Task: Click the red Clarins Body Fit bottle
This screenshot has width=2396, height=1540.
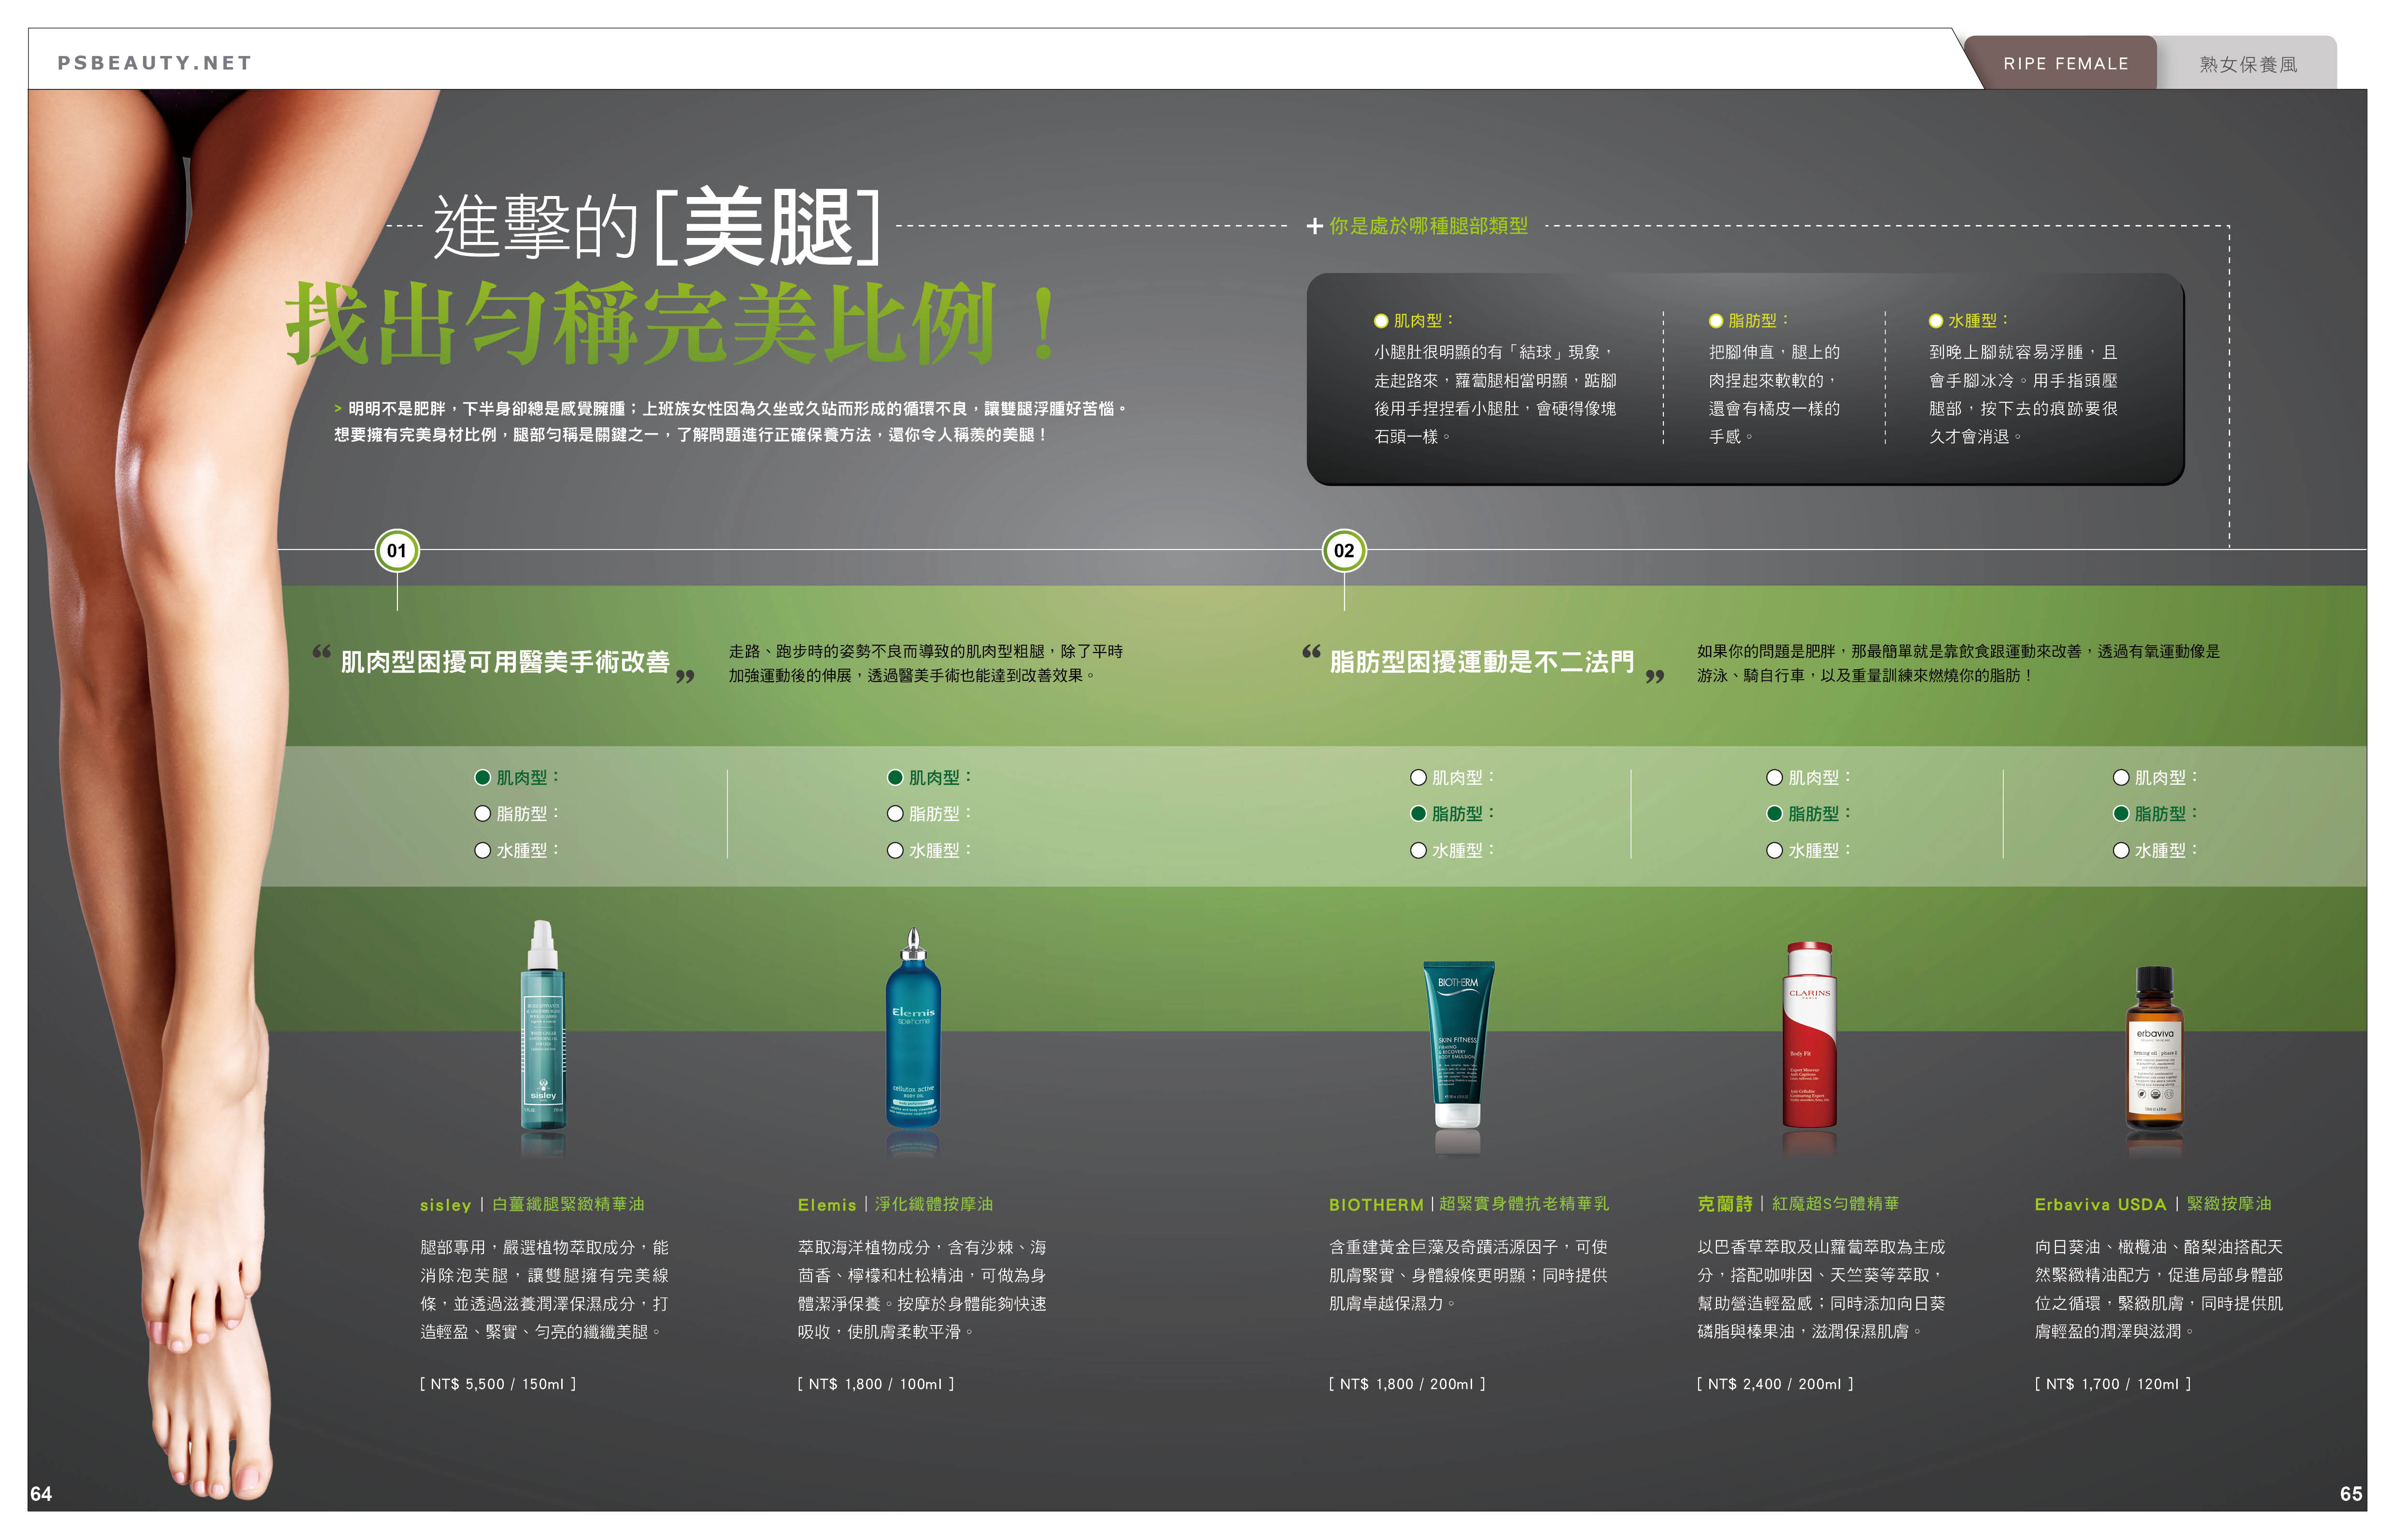Action: coord(1809,1040)
